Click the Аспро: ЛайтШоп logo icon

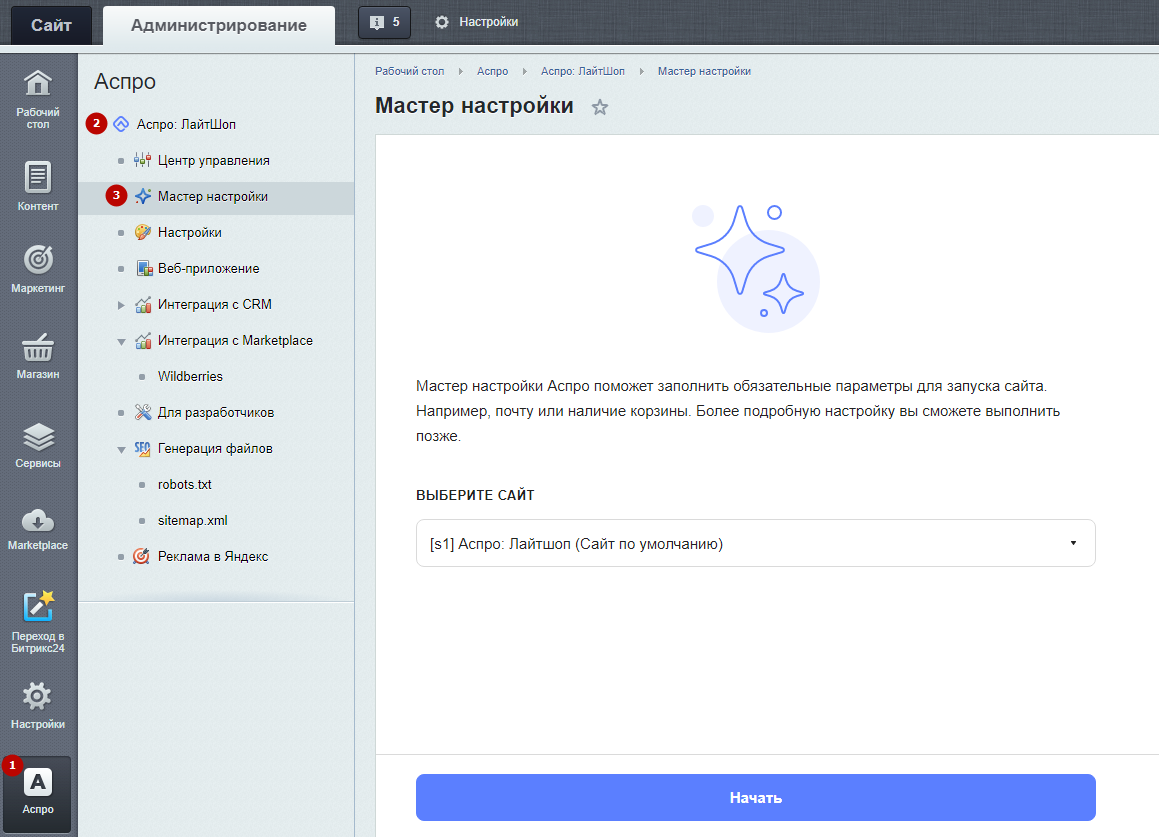tap(121, 124)
